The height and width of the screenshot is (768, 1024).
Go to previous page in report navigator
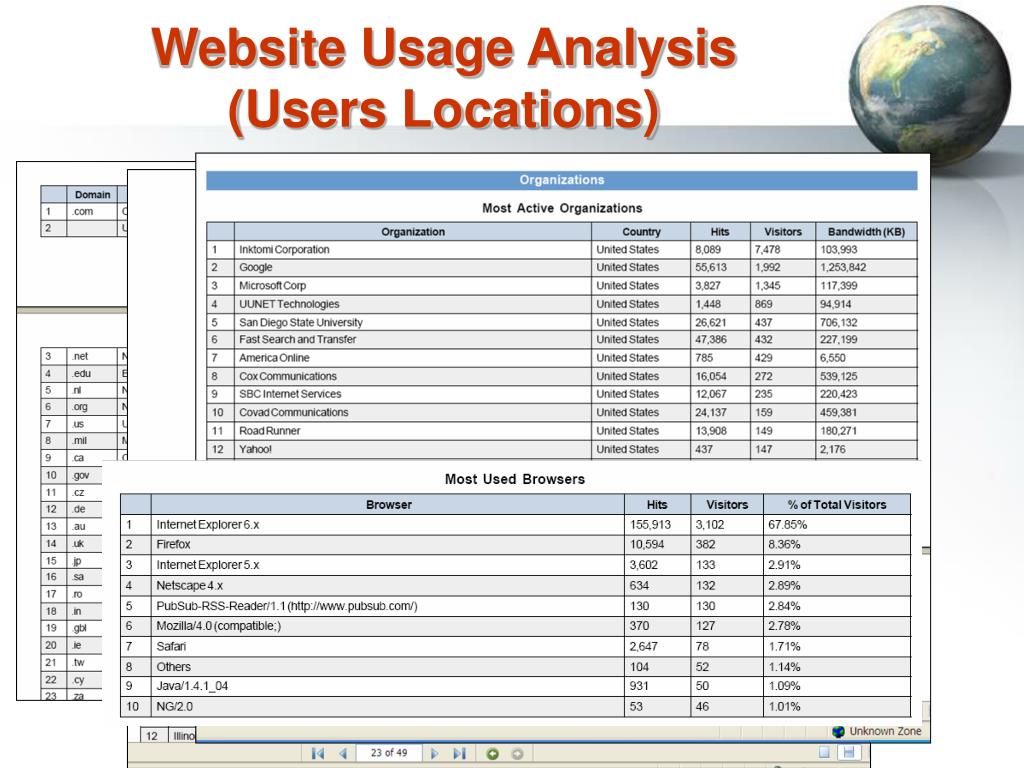point(342,753)
